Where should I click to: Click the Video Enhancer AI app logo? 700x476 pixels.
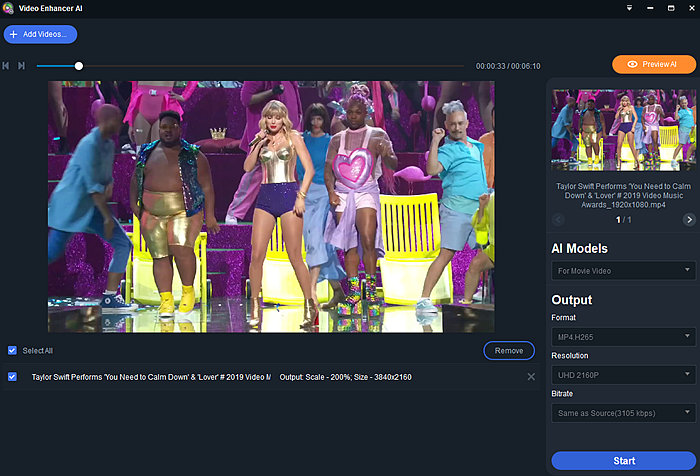[x=8, y=9]
